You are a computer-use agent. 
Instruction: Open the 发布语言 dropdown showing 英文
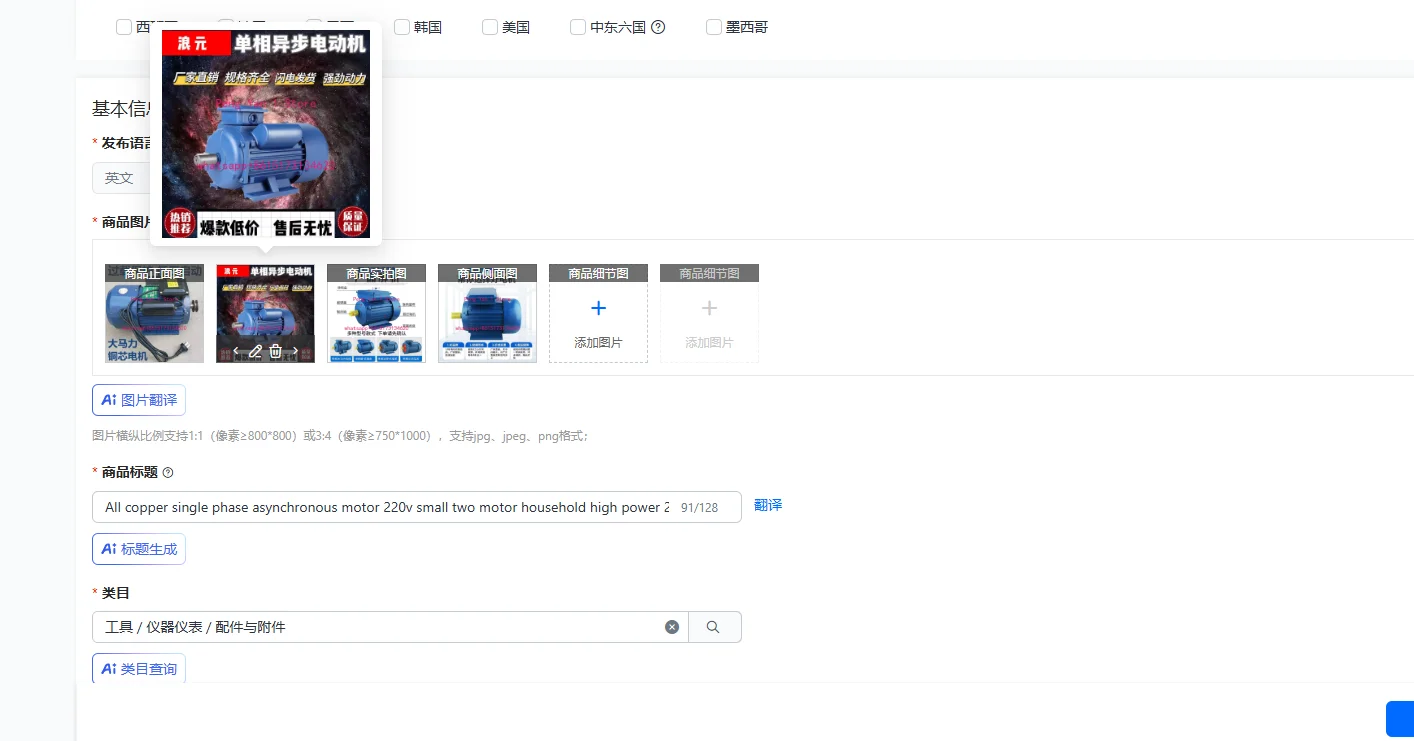click(121, 178)
